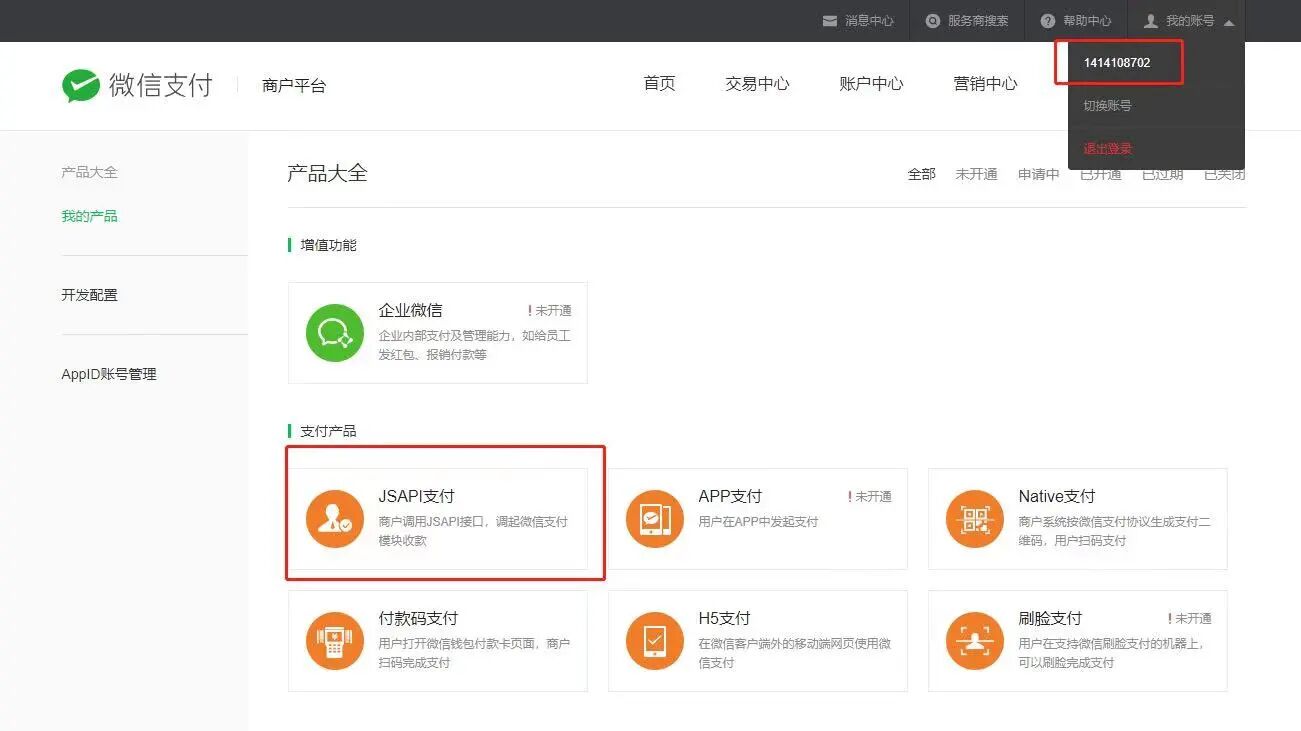
Task: Click the green 企业微信 chat icon
Action: click(x=334, y=333)
